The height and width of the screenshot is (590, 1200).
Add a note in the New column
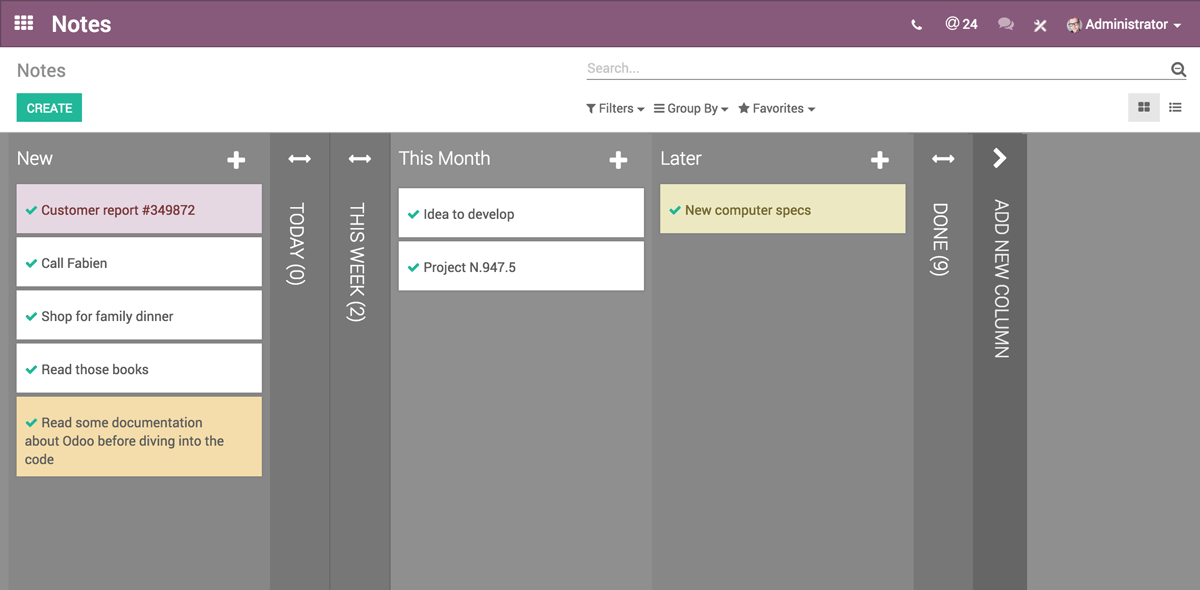click(x=236, y=160)
